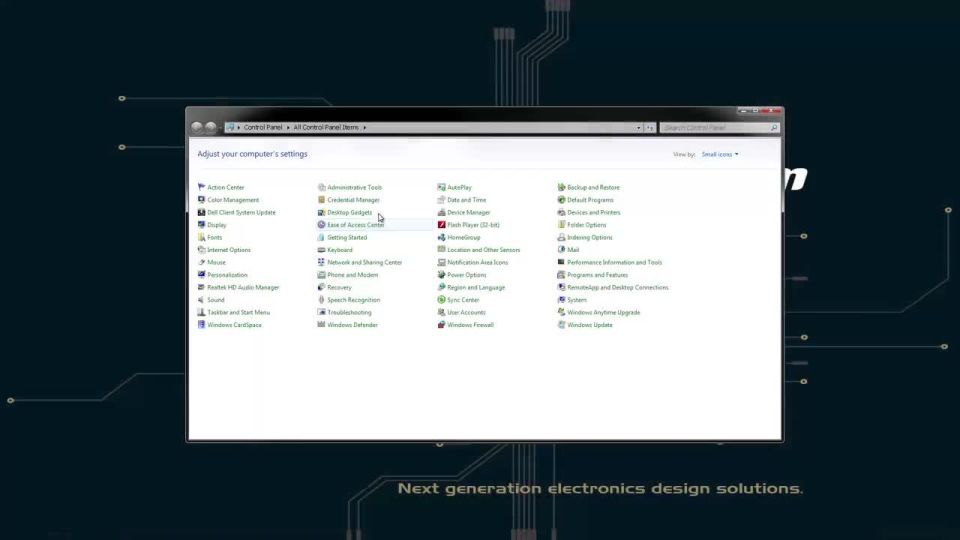Open the Troubleshooting link
Screen dimensions: 960x540
point(349,312)
